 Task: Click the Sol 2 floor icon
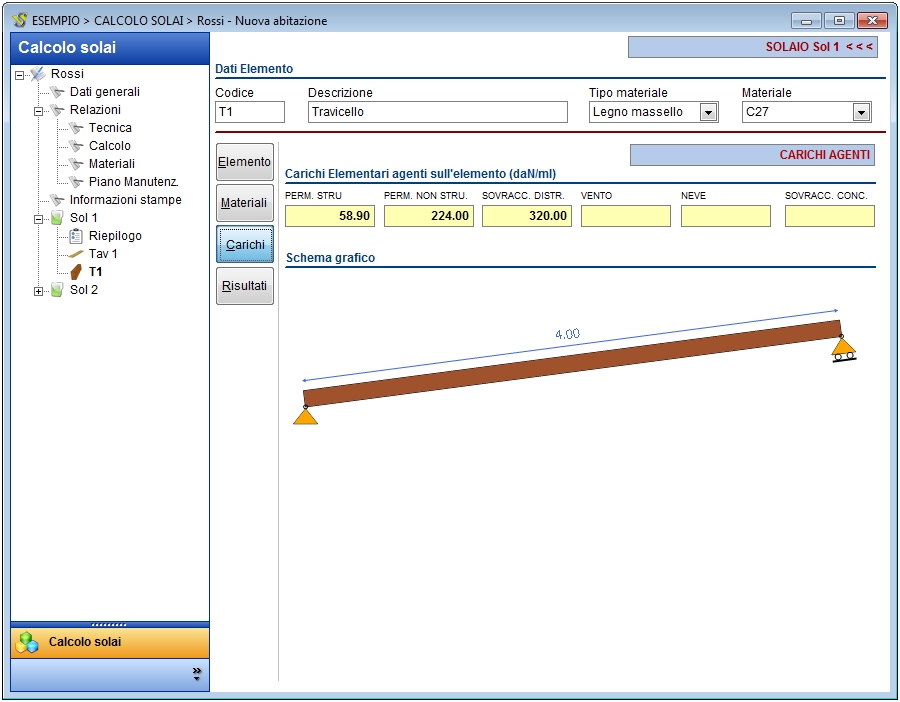click(x=57, y=290)
